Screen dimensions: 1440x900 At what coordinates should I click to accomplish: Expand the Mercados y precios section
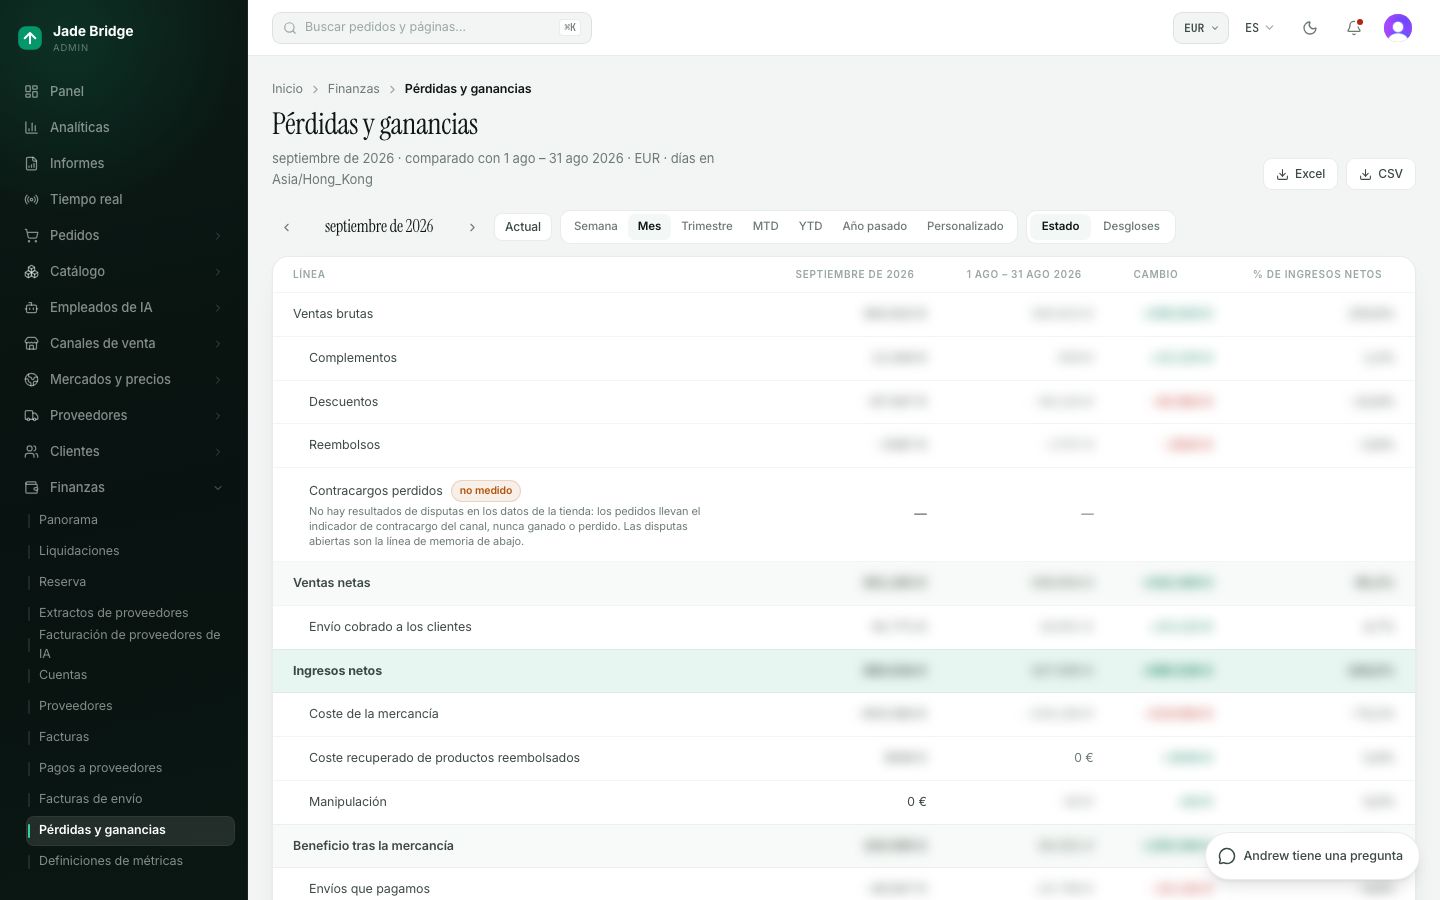[x=124, y=379]
